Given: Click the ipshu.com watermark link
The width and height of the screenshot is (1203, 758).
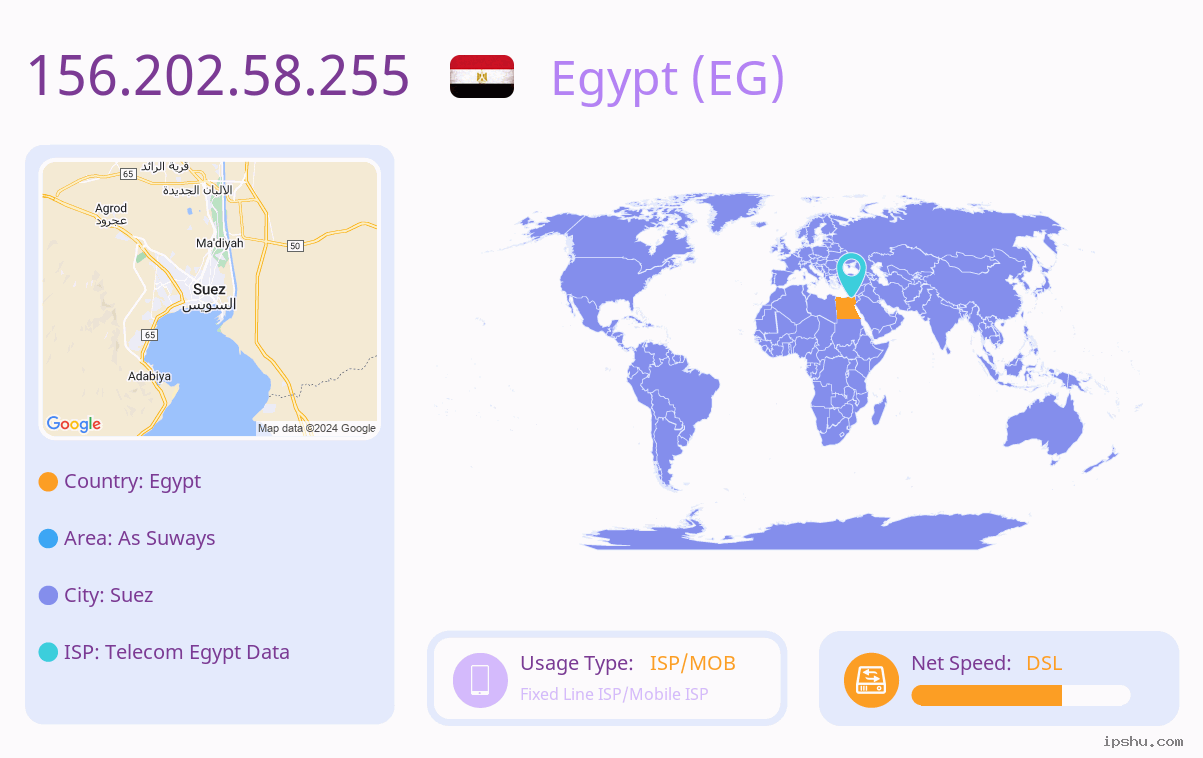Looking at the screenshot, I should coord(1143,741).
